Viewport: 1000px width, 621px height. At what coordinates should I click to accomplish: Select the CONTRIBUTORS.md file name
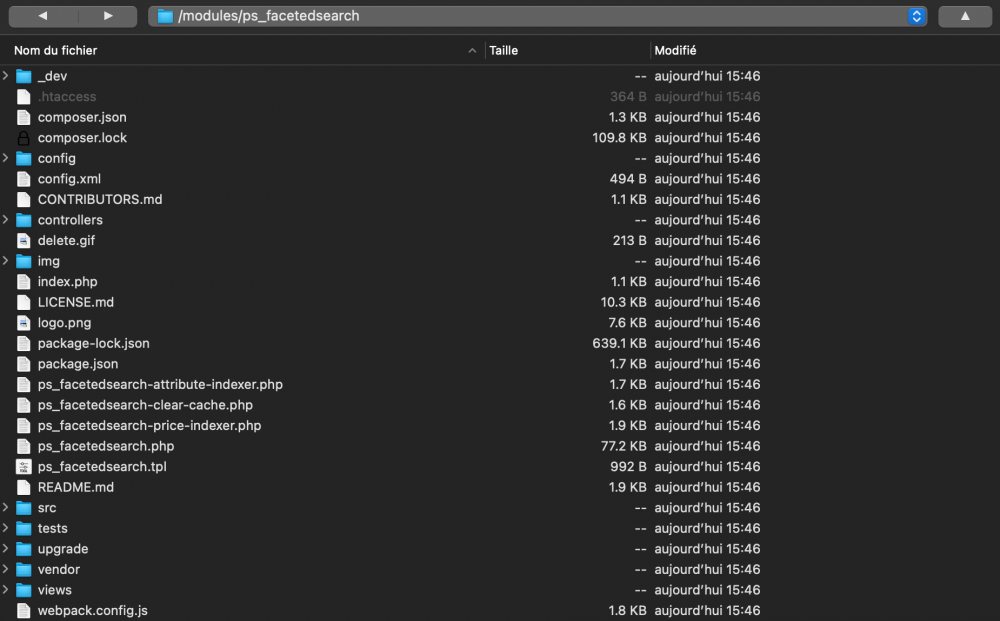[x=99, y=200]
